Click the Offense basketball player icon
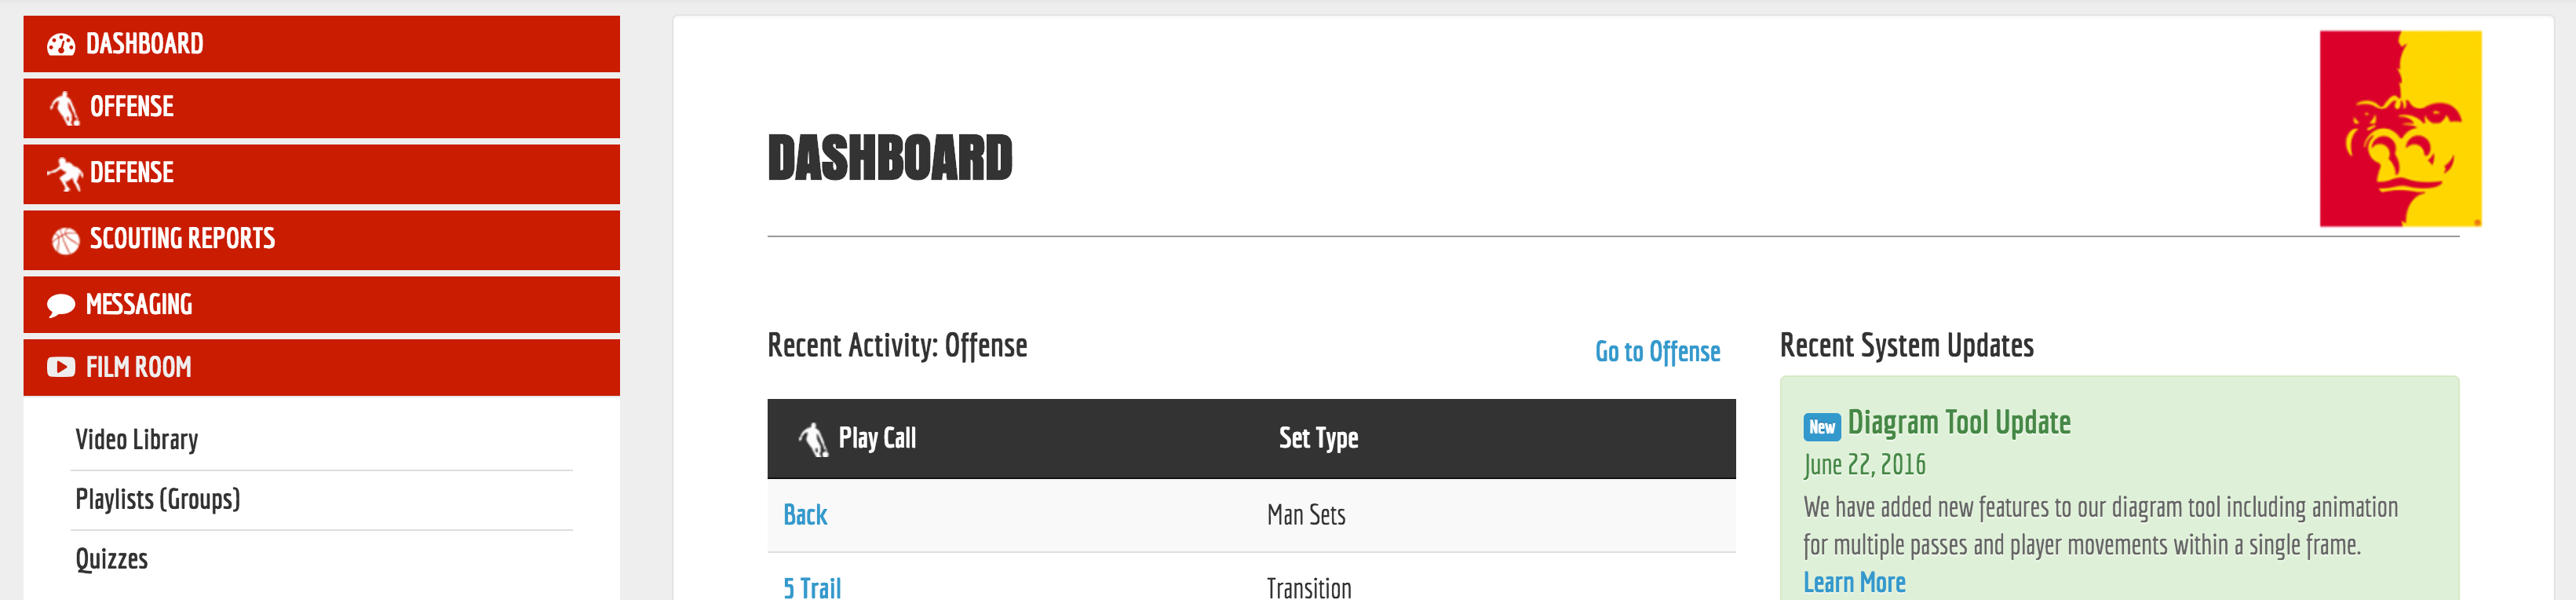Screen dimensions: 2576x600 click(x=65, y=108)
